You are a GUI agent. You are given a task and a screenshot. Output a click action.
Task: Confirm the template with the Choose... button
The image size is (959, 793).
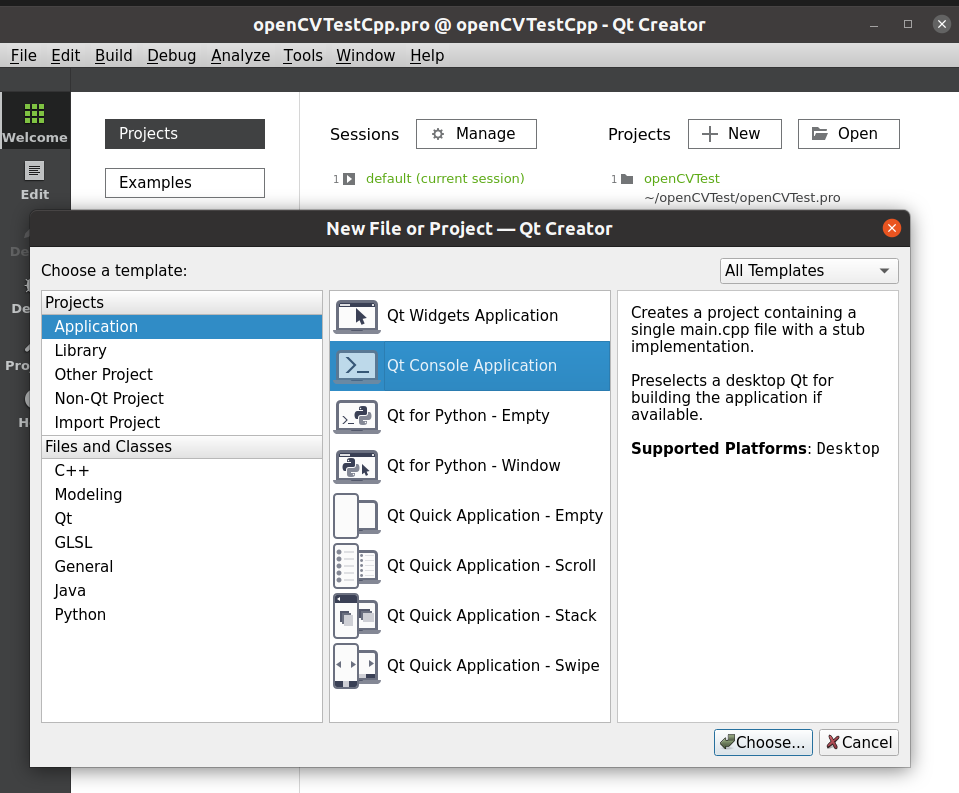(x=763, y=742)
